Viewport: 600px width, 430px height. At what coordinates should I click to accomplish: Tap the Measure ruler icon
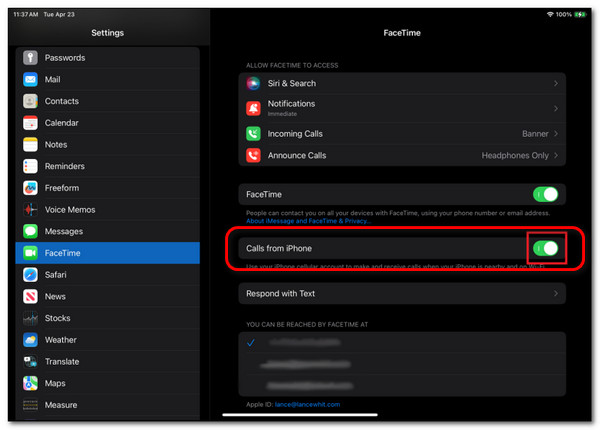(x=30, y=405)
